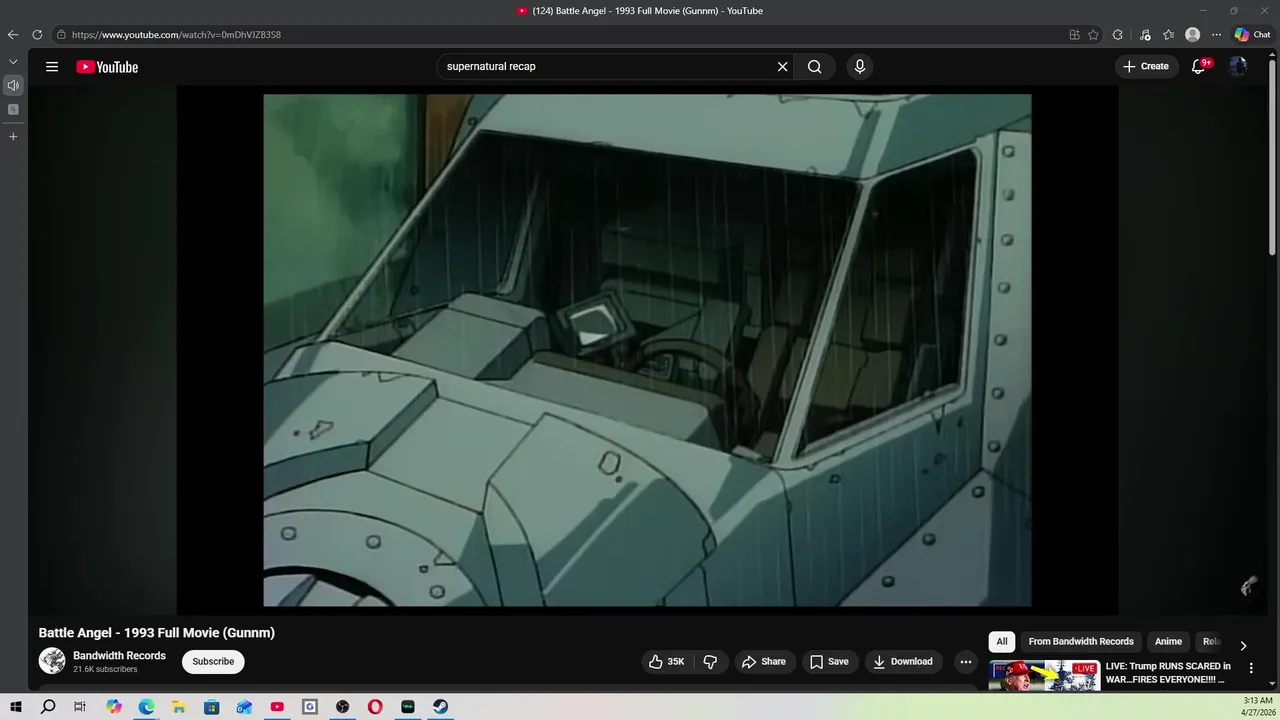The image size is (1280, 720).
Task: Open Outlook from the taskbar
Action: coord(244,707)
